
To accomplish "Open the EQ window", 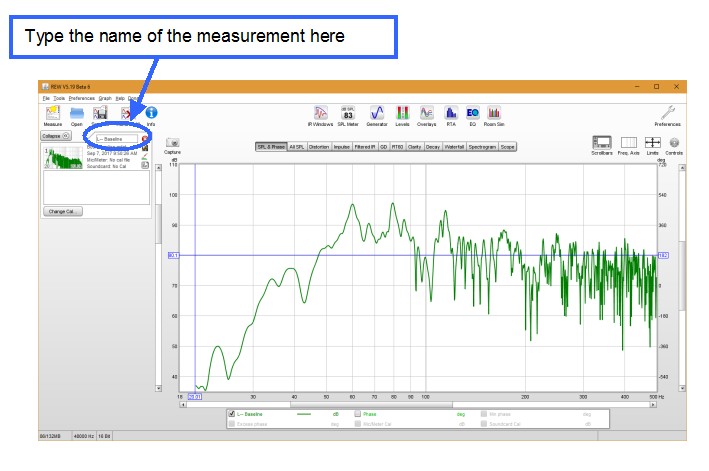I will (472, 113).
